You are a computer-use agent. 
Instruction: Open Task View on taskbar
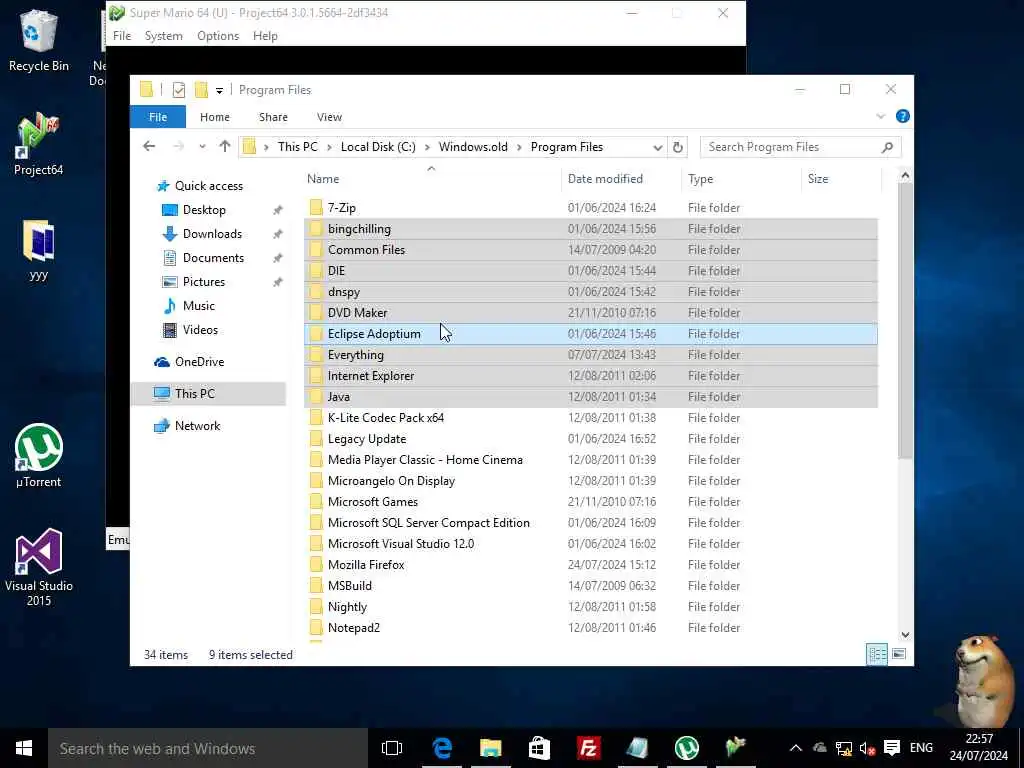coord(392,748)
